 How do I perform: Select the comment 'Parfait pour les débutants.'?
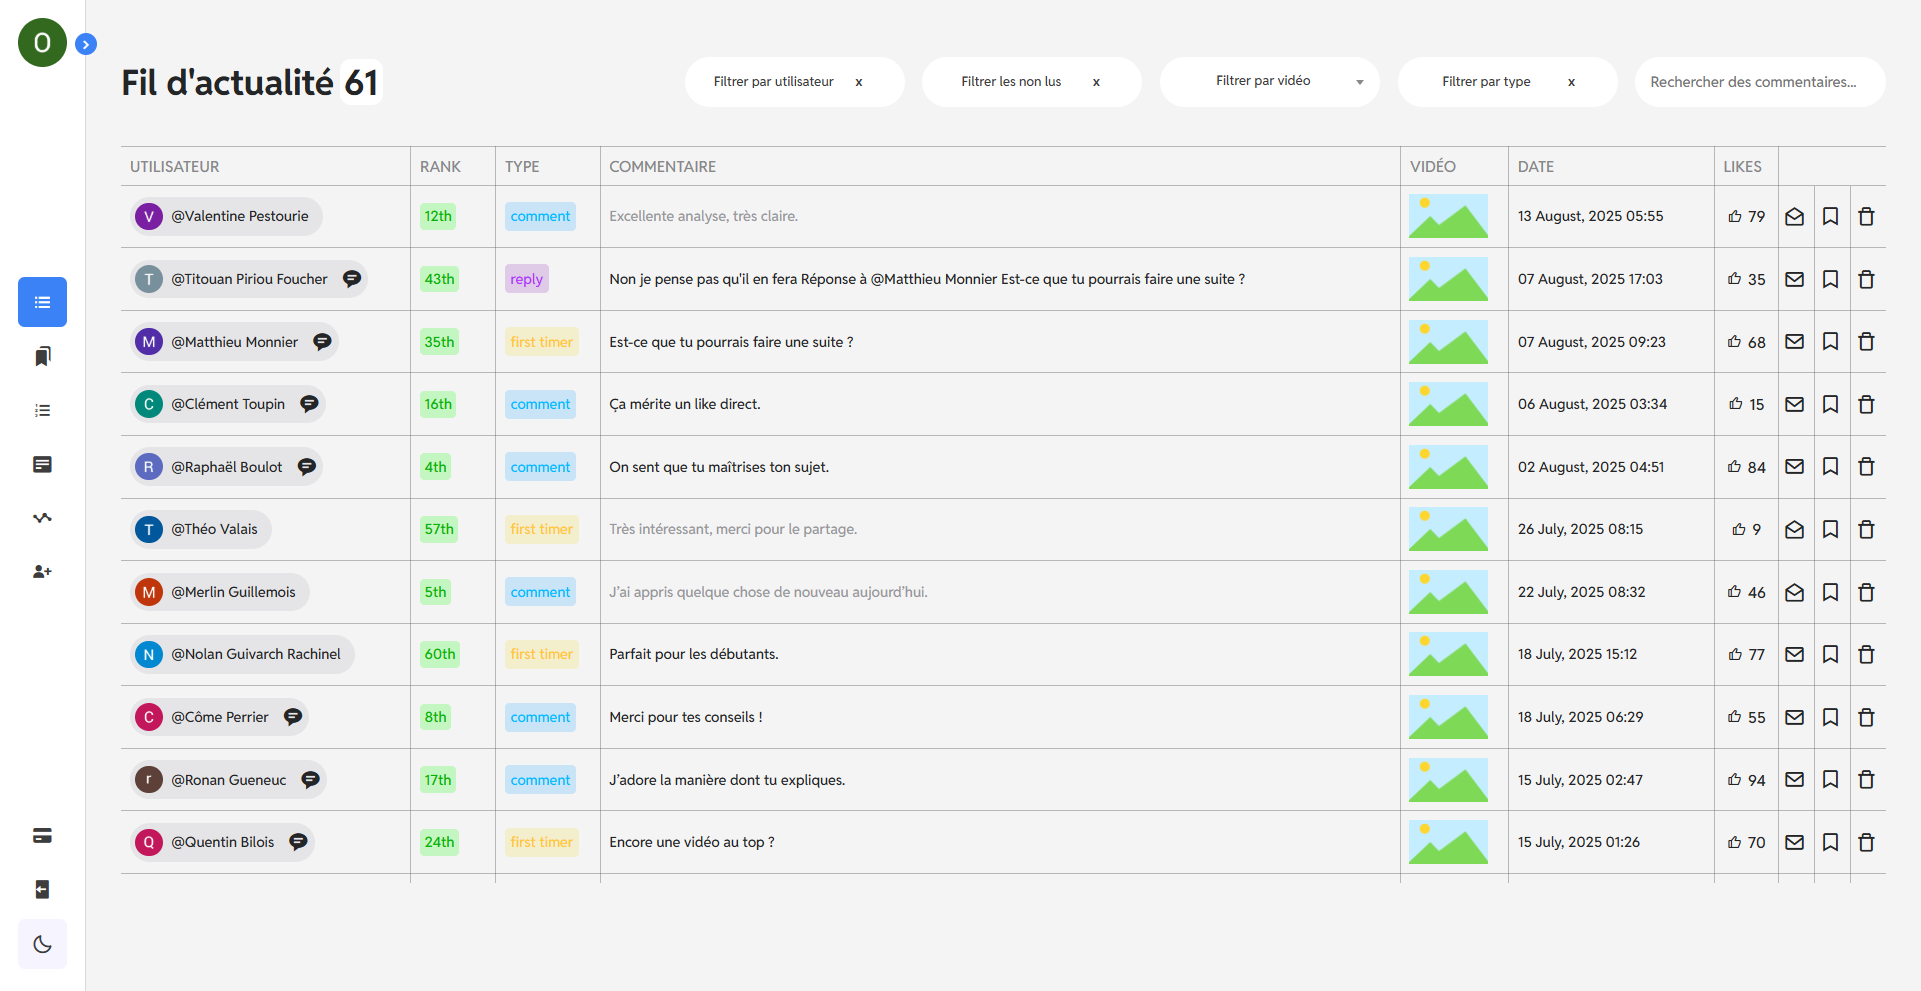[x=694, y=654]
